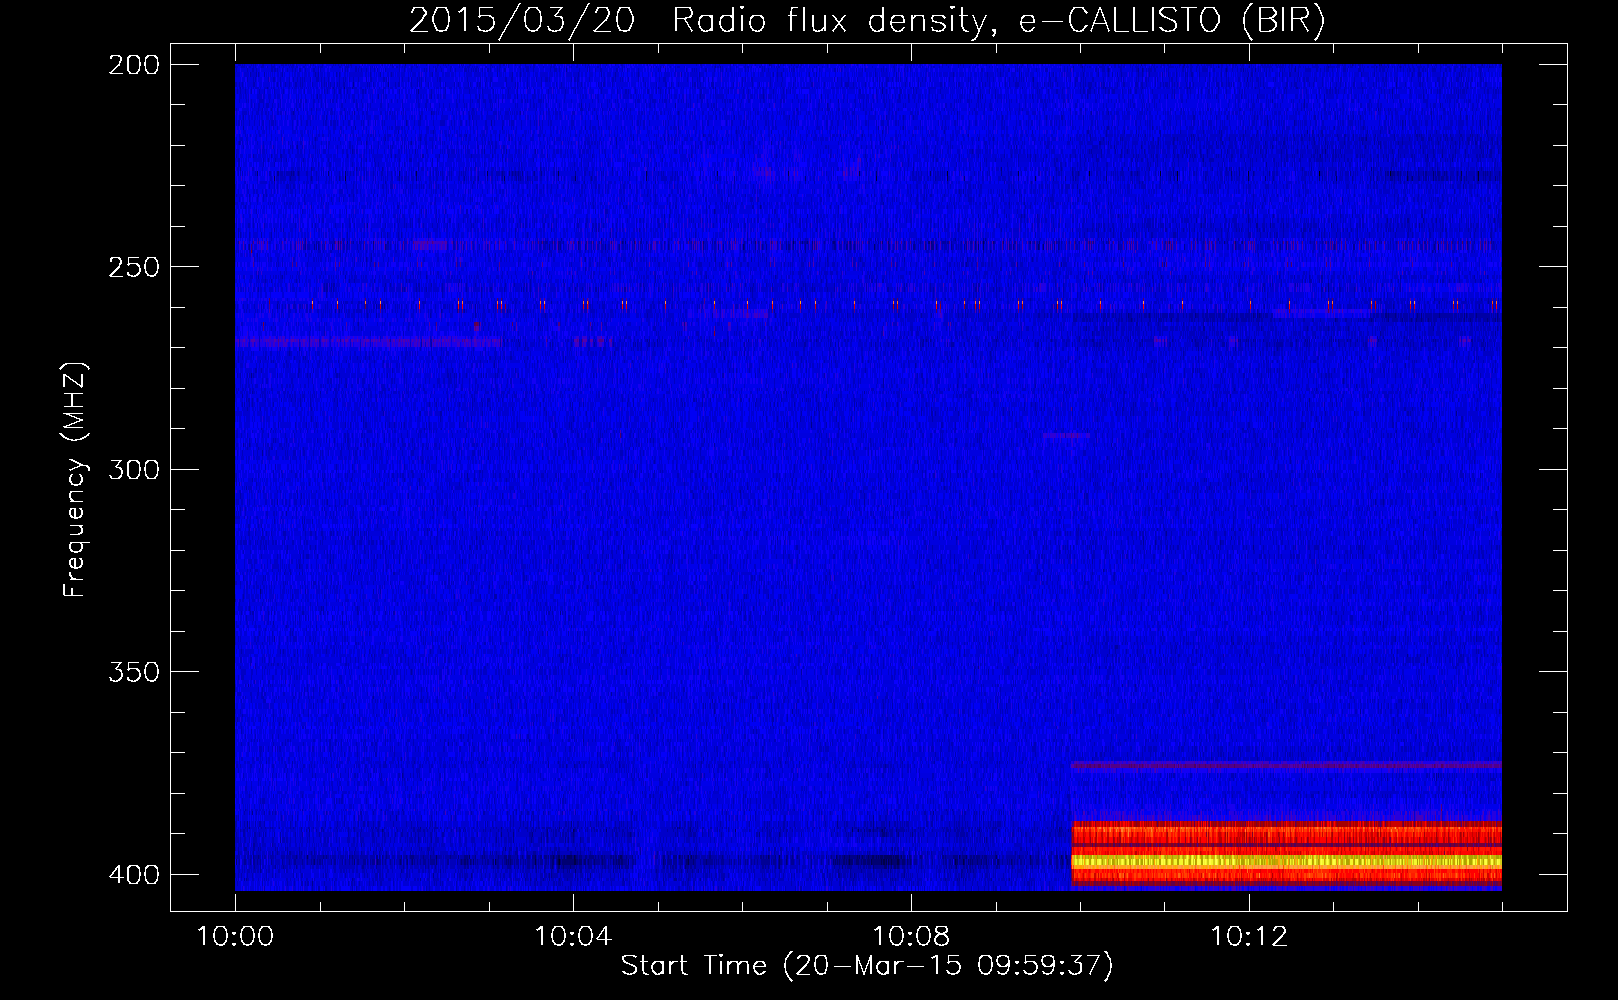Click the bright yellow emission band near 400 MHz
Image resolution: width=1618 pixels, height=1000 pixels.
click(1286, 861)
